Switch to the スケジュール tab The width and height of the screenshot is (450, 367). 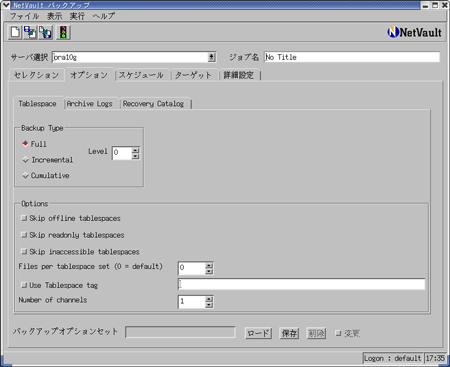point(141,75)
